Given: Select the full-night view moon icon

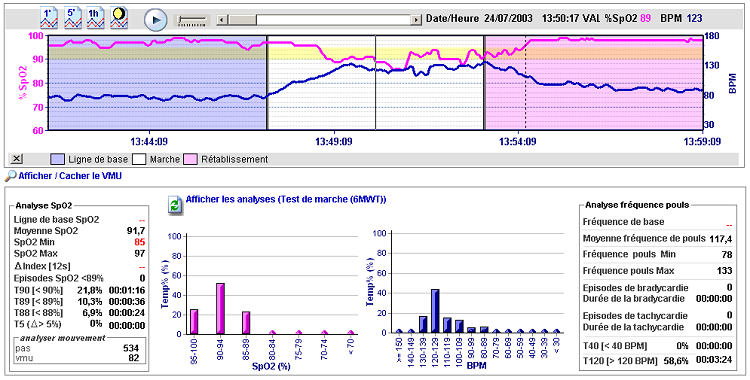Looking at the screenshot, I should (x=119, y=18).
